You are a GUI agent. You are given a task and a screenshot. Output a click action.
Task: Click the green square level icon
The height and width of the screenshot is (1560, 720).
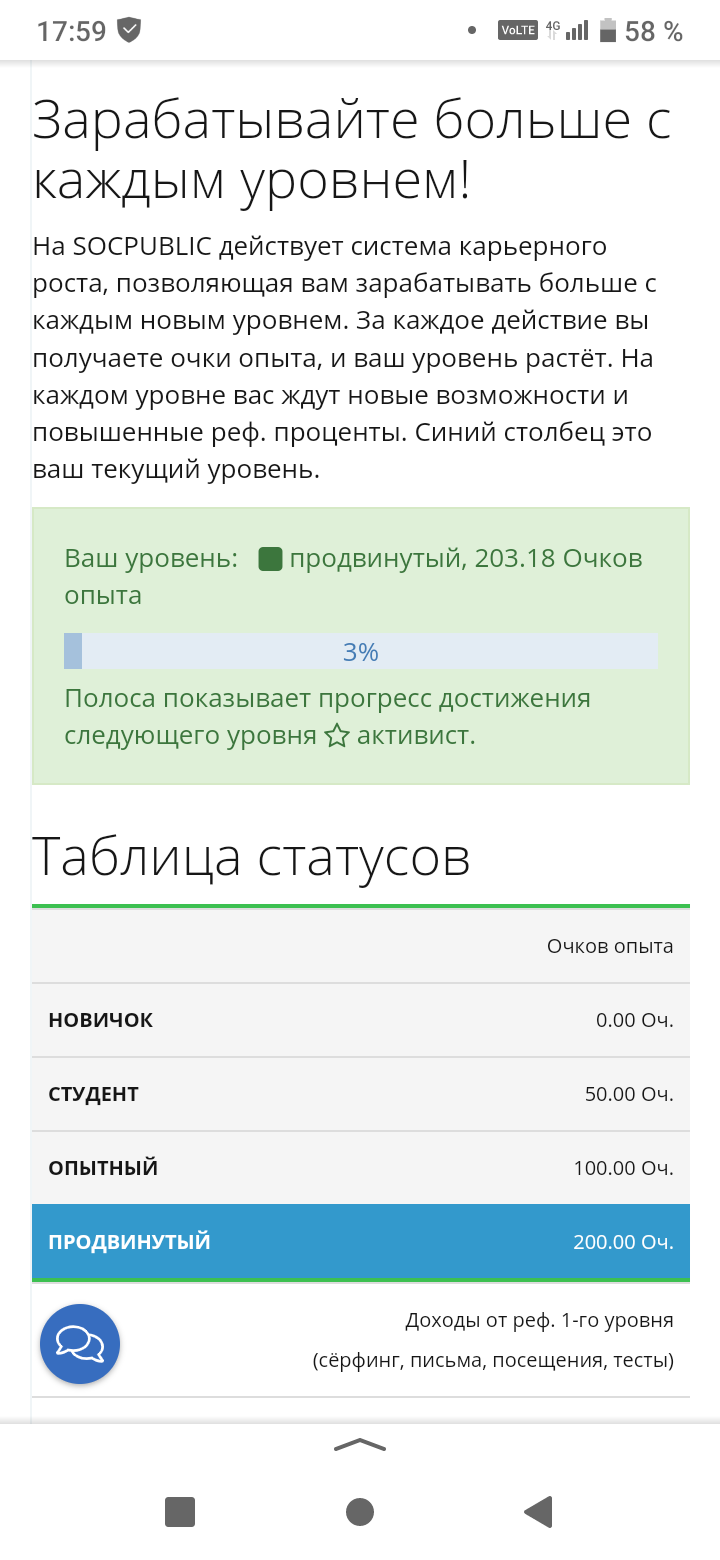click(x=270, y=559)
